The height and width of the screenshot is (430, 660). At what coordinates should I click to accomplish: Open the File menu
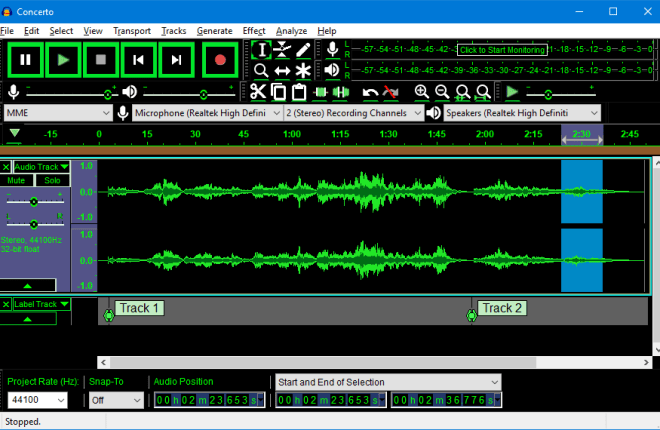(x=7, y=31)
